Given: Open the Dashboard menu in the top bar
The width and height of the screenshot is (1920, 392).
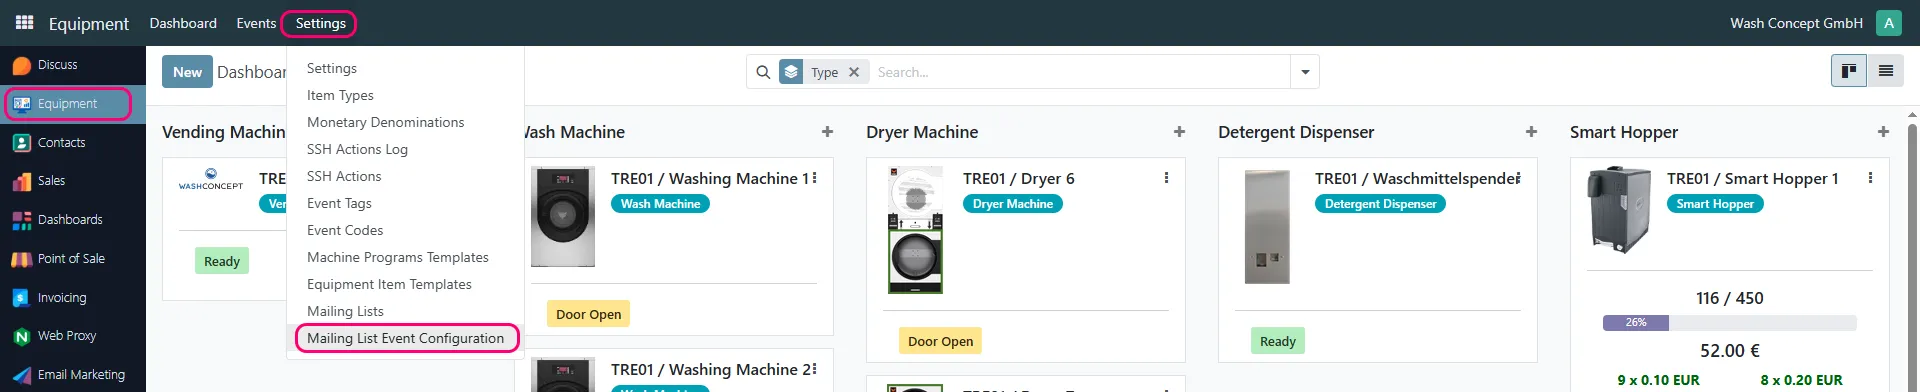Looking at the screenshot, I should 183,23.
